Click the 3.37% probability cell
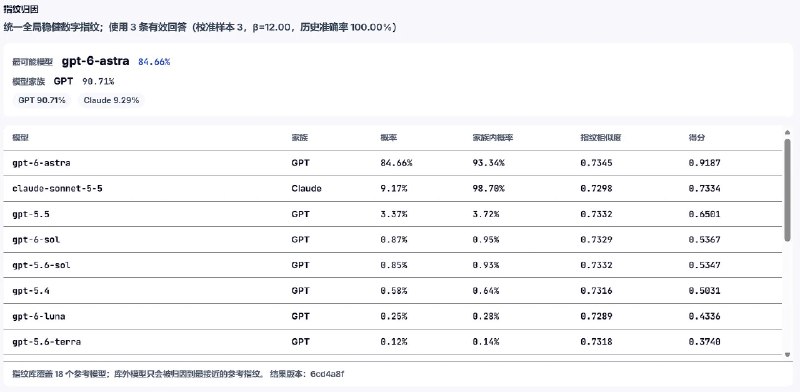 click(x=394, y=214)
